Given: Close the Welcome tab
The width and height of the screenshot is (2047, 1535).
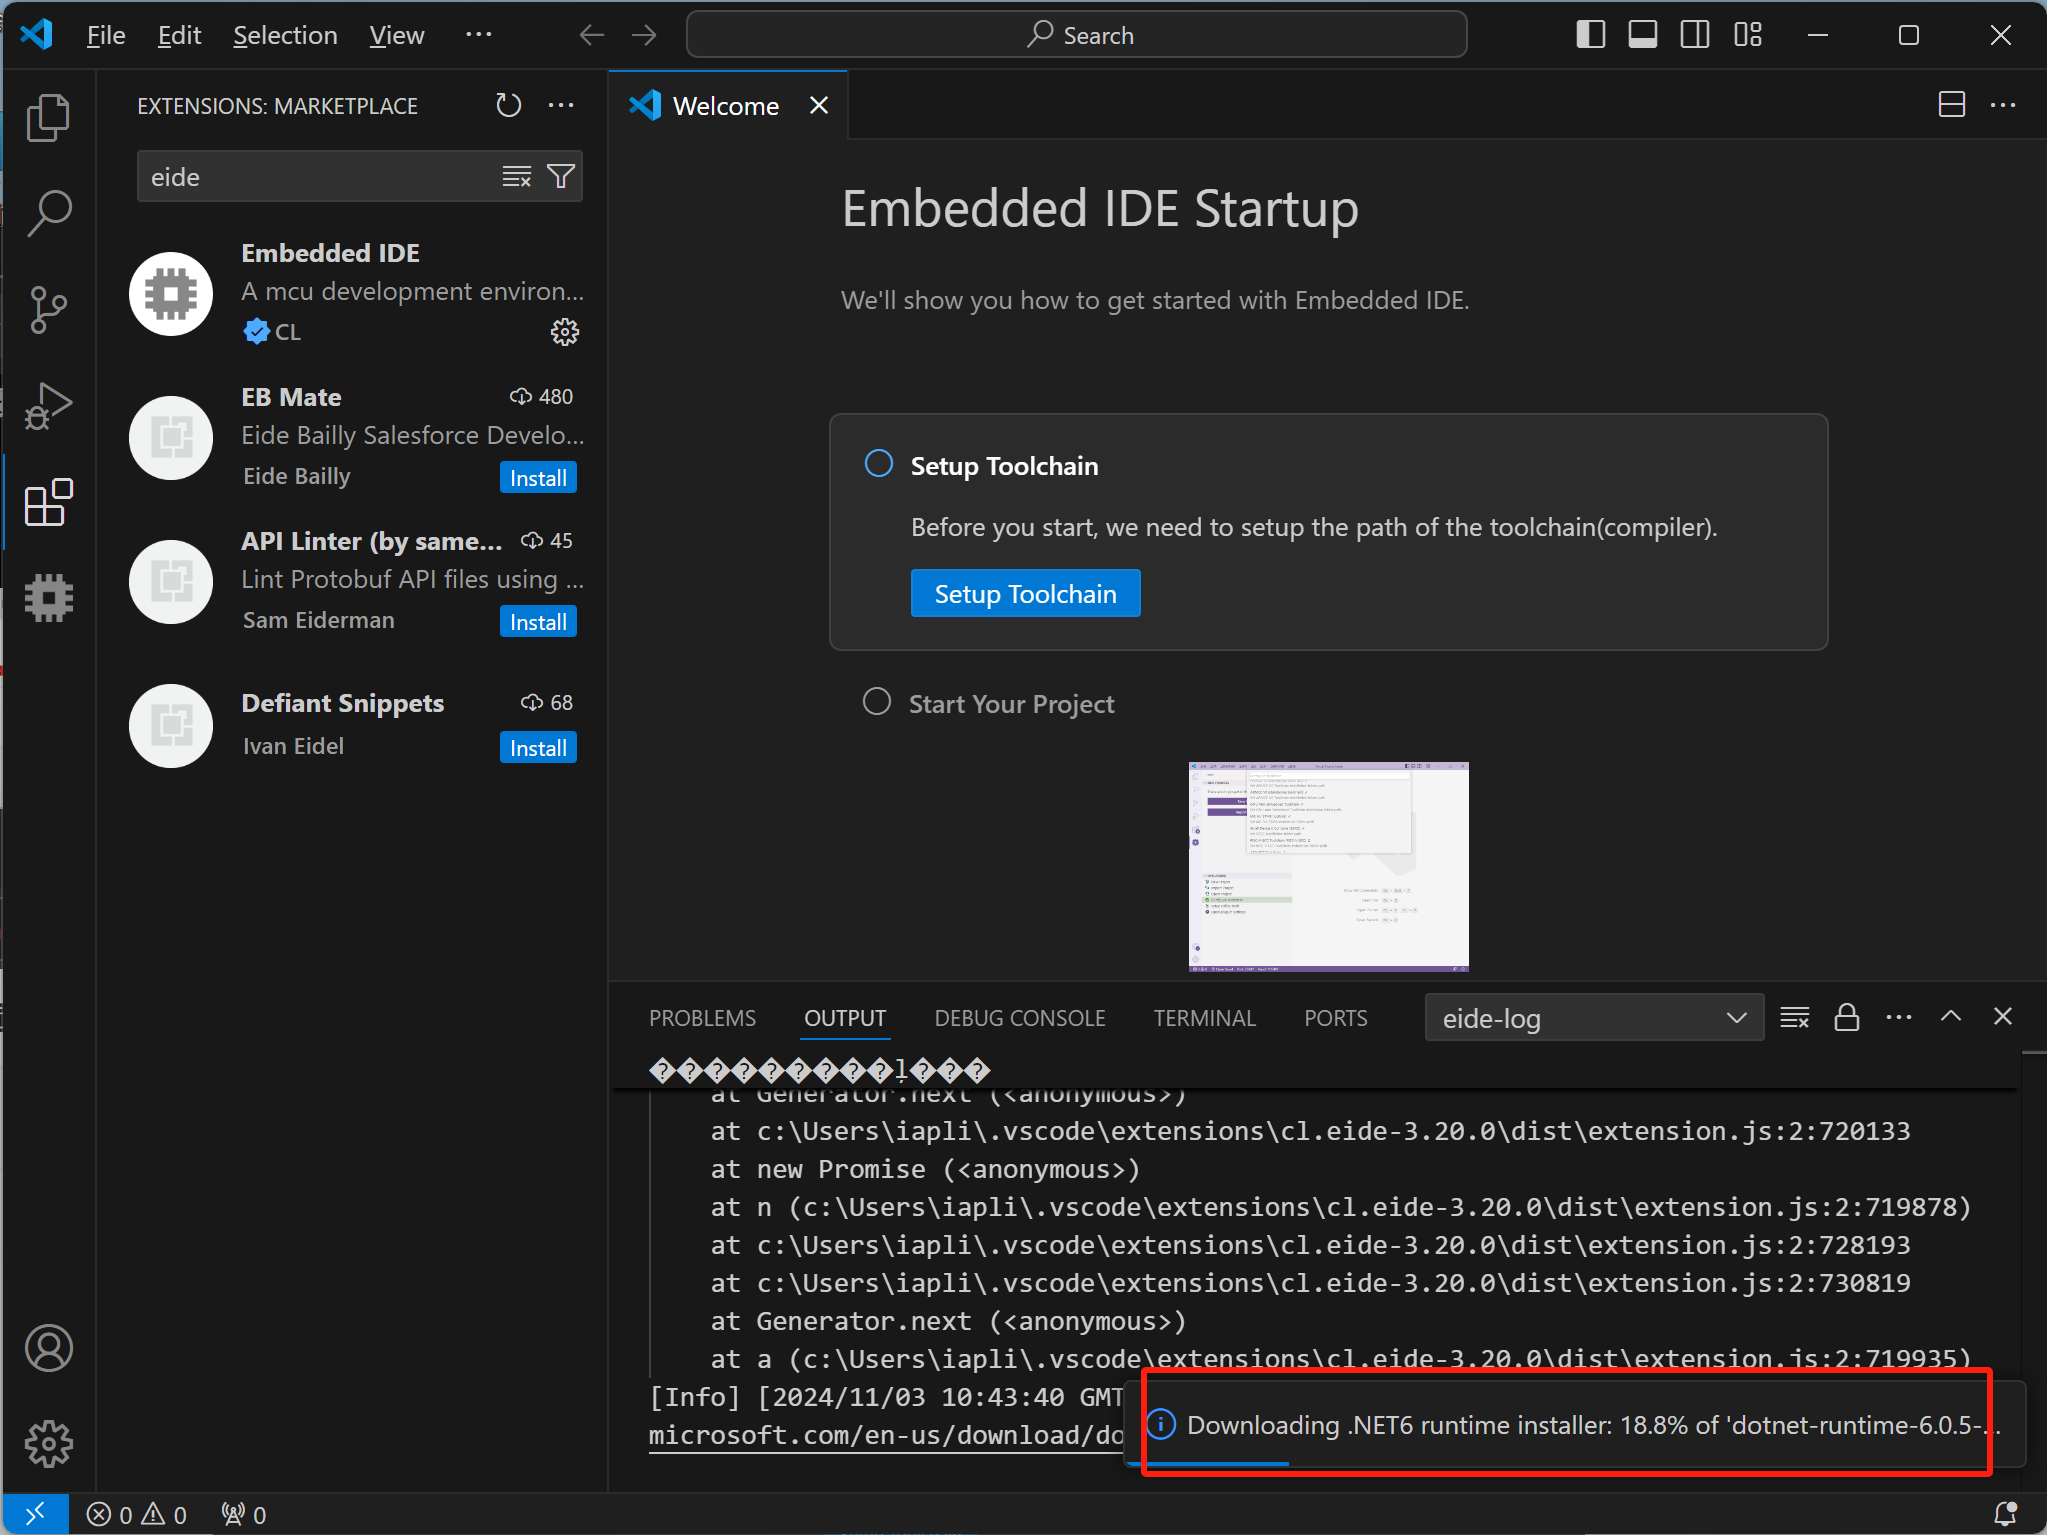Looking at the screenshot, I should (x=819, y=105).
